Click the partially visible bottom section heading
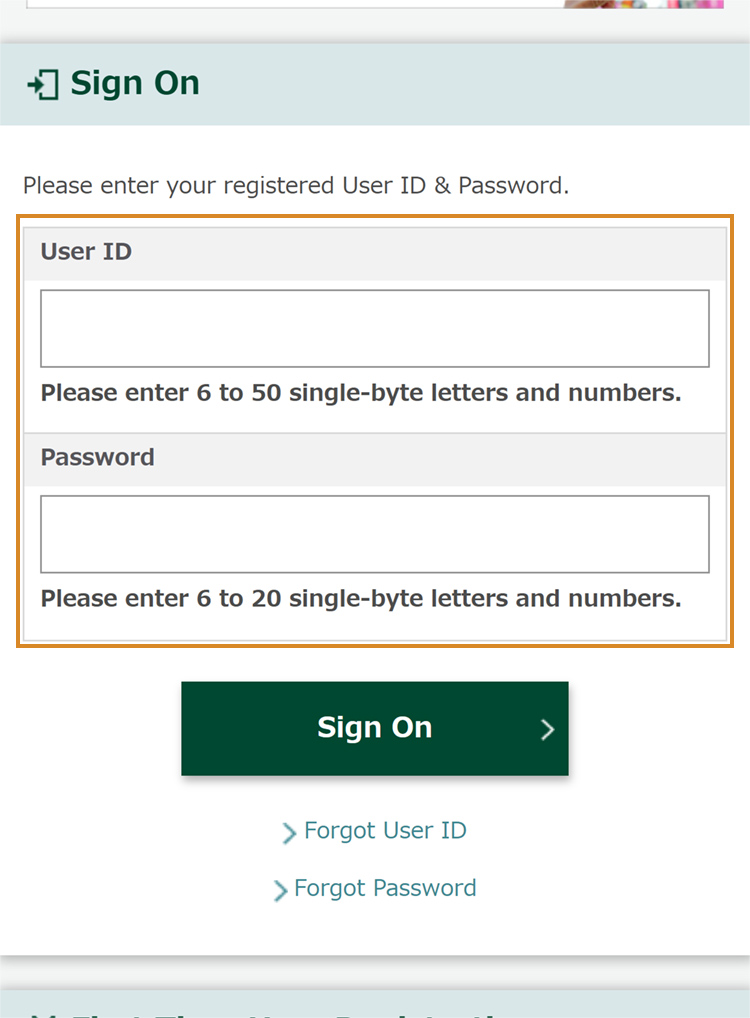750x1018 pixels. pos(300,1012)
